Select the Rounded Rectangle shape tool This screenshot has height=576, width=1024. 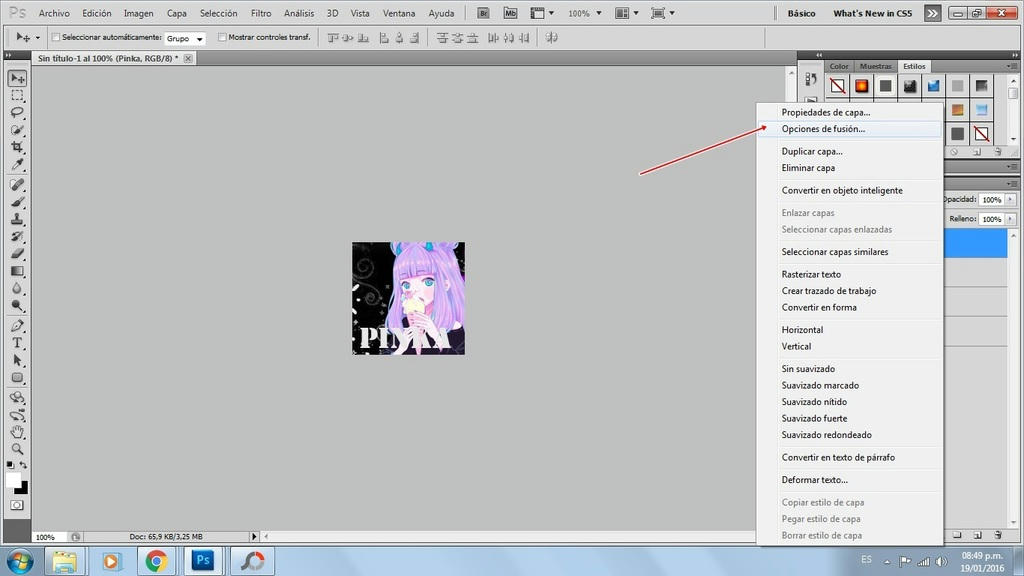tap(17, 377)
